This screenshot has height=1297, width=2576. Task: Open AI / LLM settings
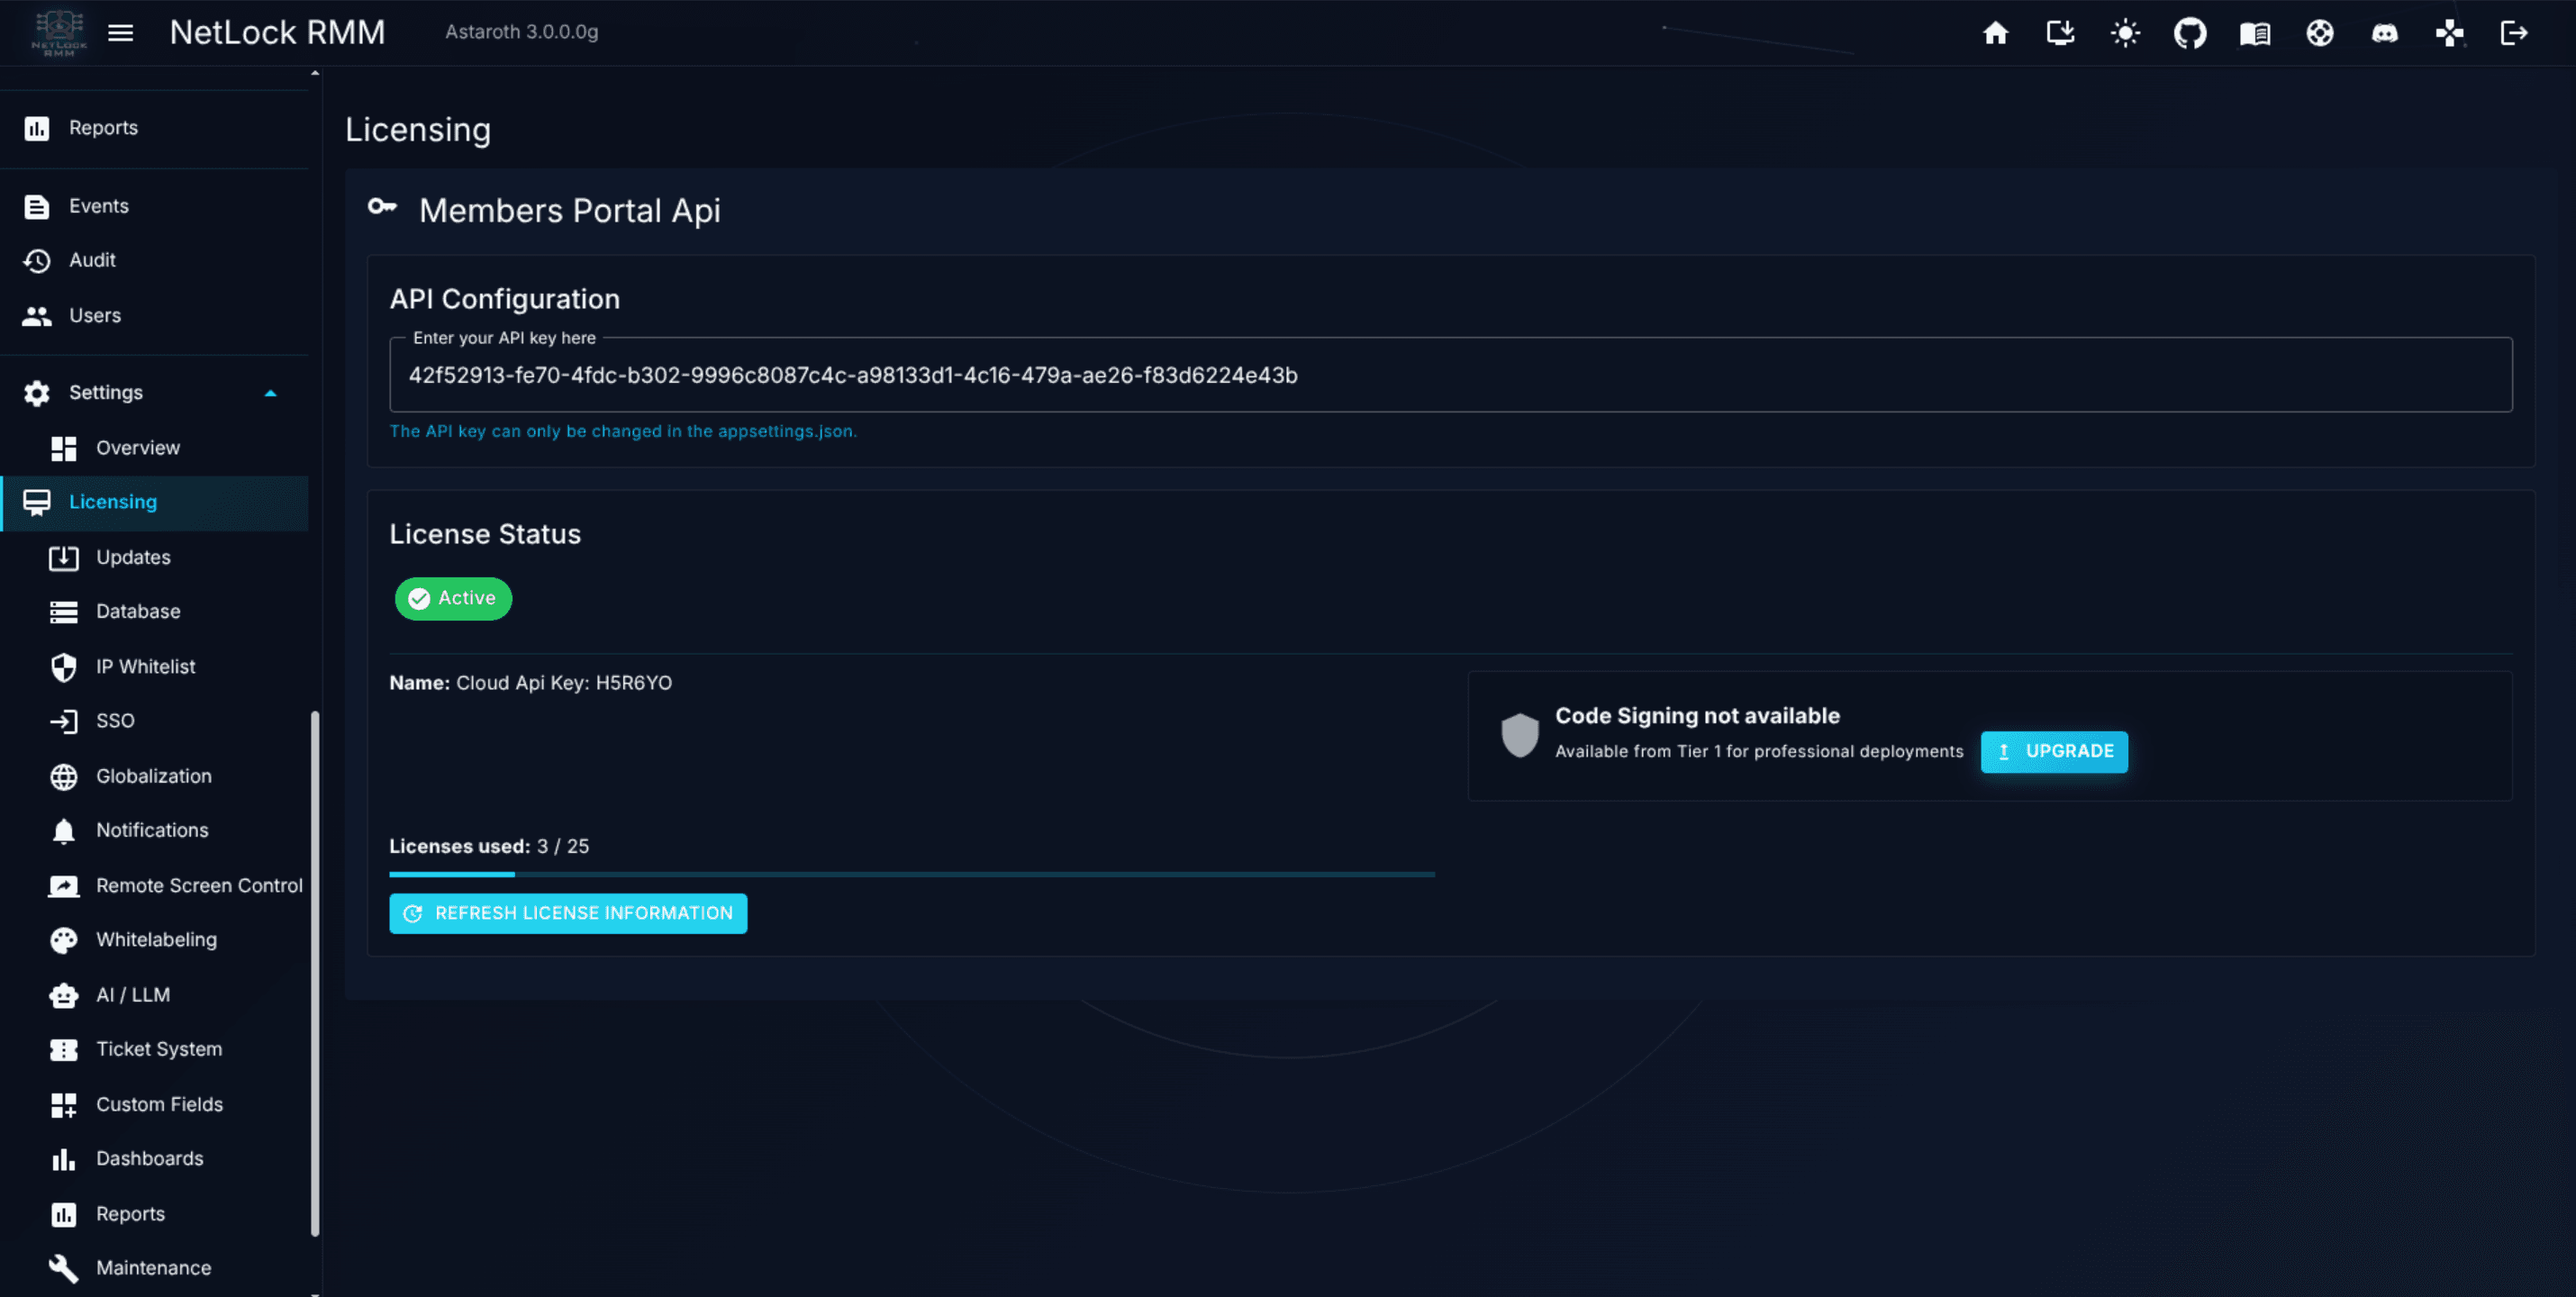154,994
